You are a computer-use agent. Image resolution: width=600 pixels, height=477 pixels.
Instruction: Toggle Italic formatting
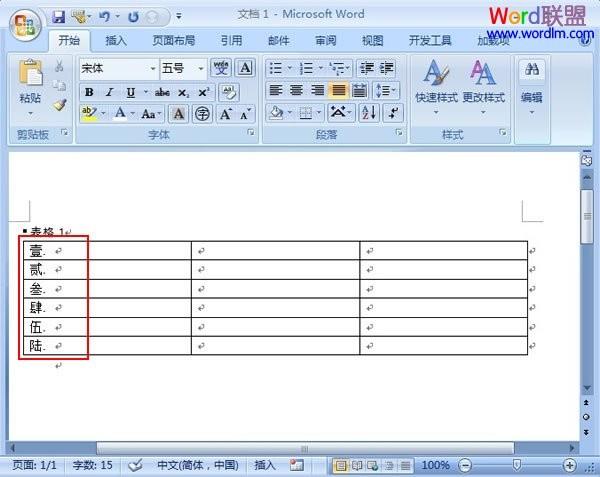(x=109, y=92)
